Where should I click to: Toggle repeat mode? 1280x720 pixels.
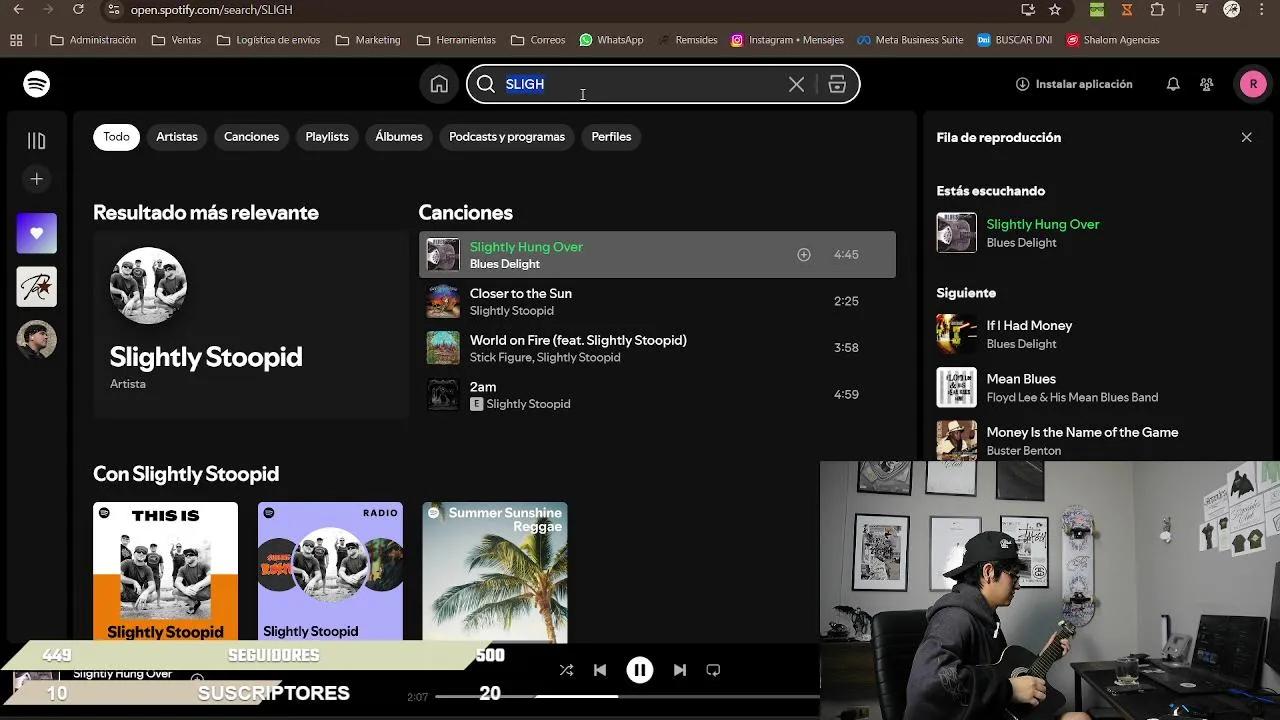point(713,670)
